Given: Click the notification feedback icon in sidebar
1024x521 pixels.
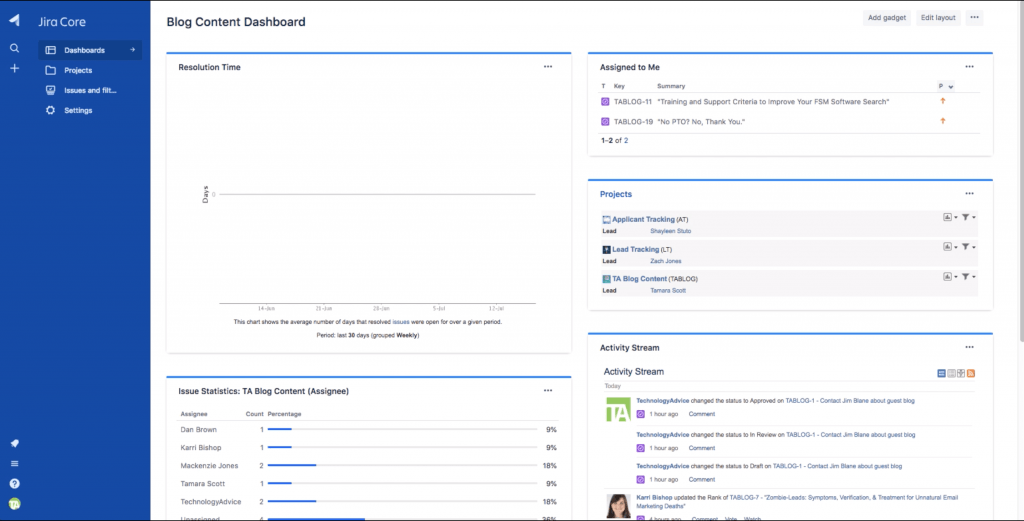Looking at the screenshot, I should (x=14, y=443).
